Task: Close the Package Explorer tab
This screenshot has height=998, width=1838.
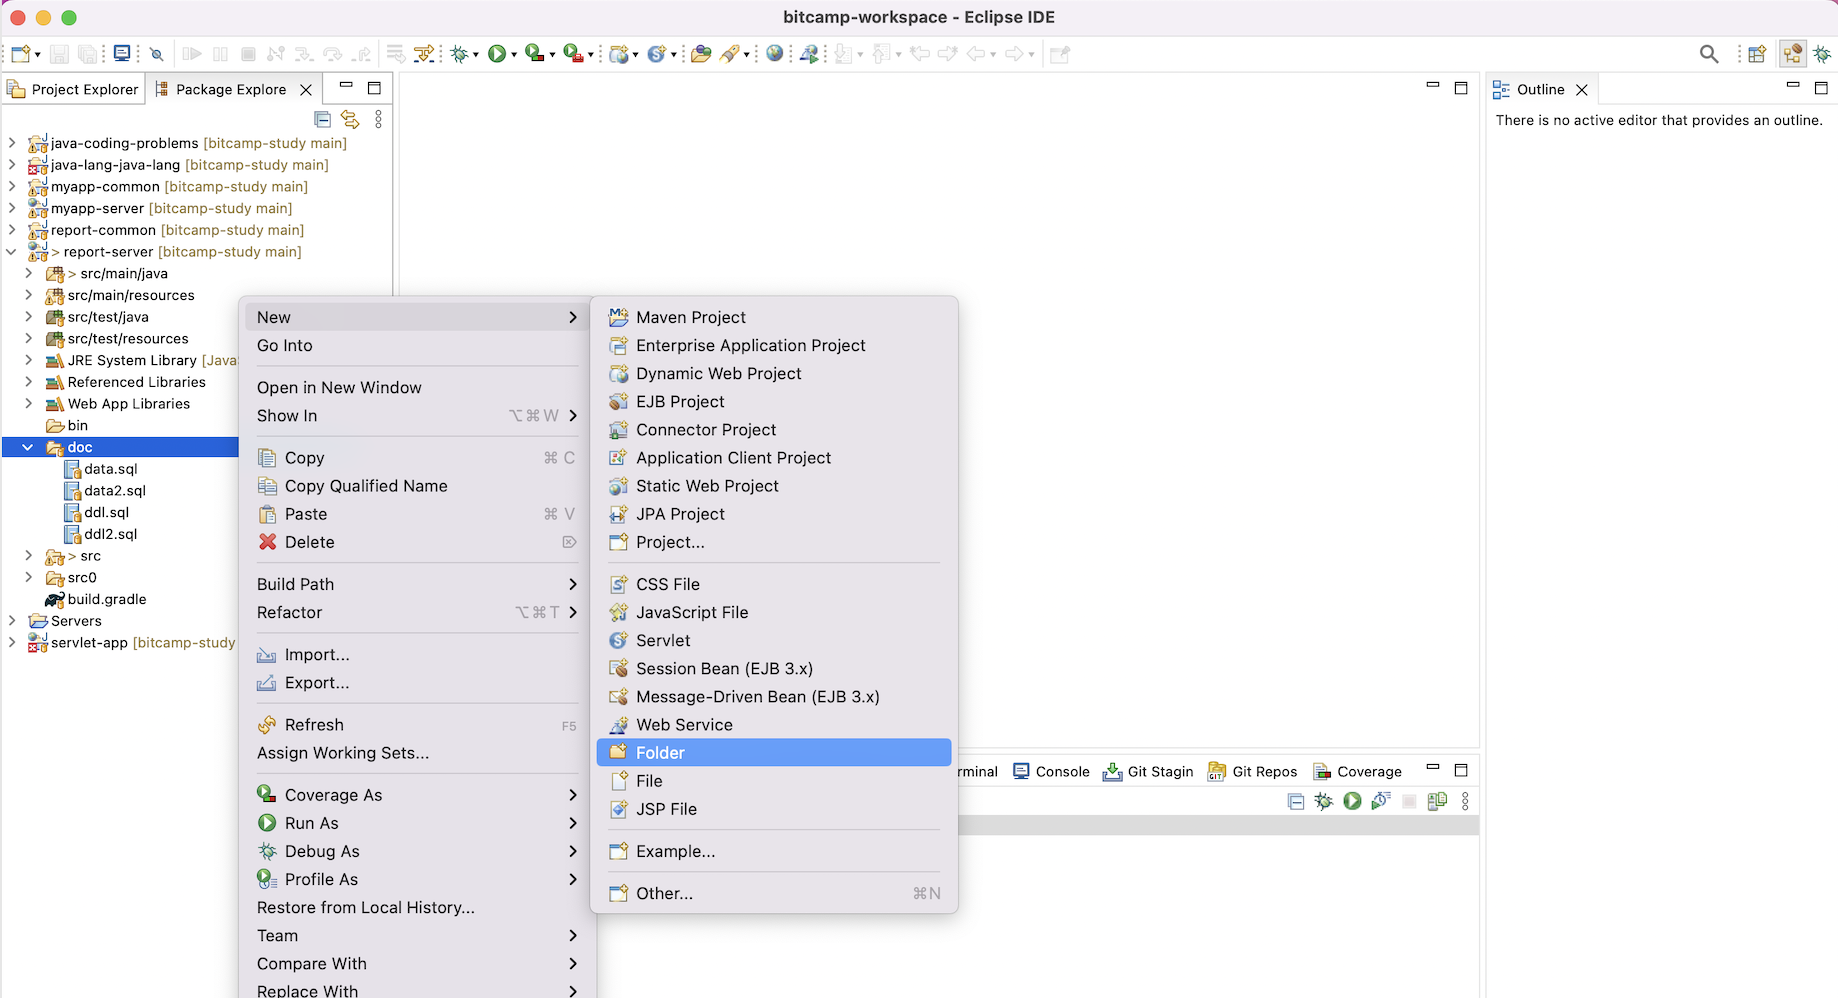Action: click(306, 90)
